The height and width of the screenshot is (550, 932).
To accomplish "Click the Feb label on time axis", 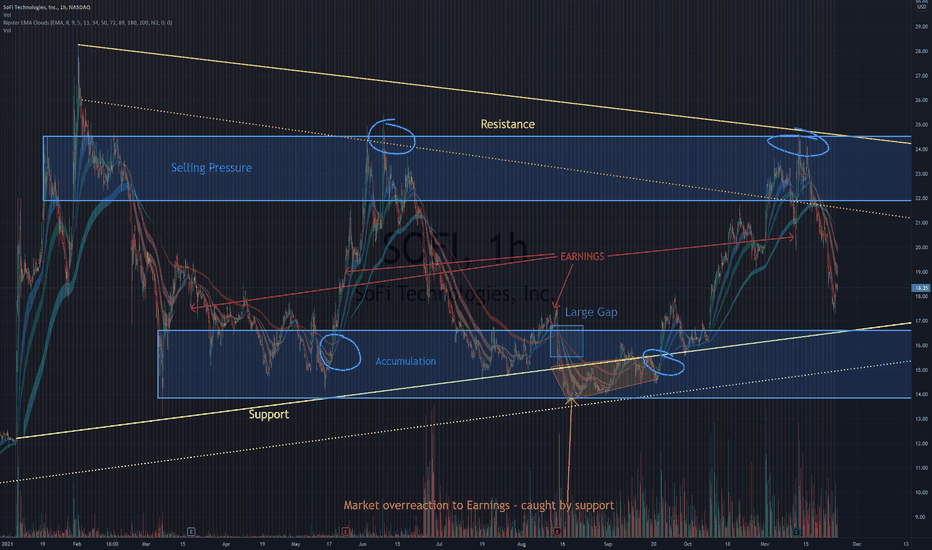I will pos(77,544).
